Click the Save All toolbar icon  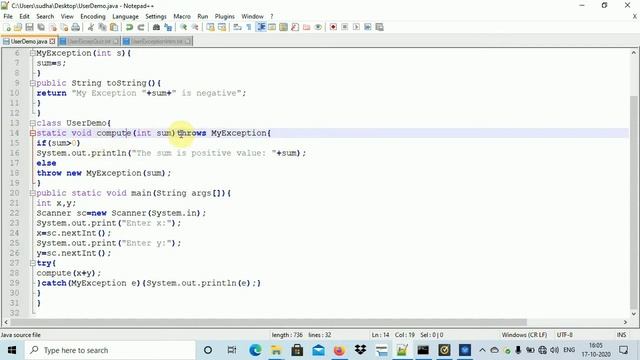[41, 27]
